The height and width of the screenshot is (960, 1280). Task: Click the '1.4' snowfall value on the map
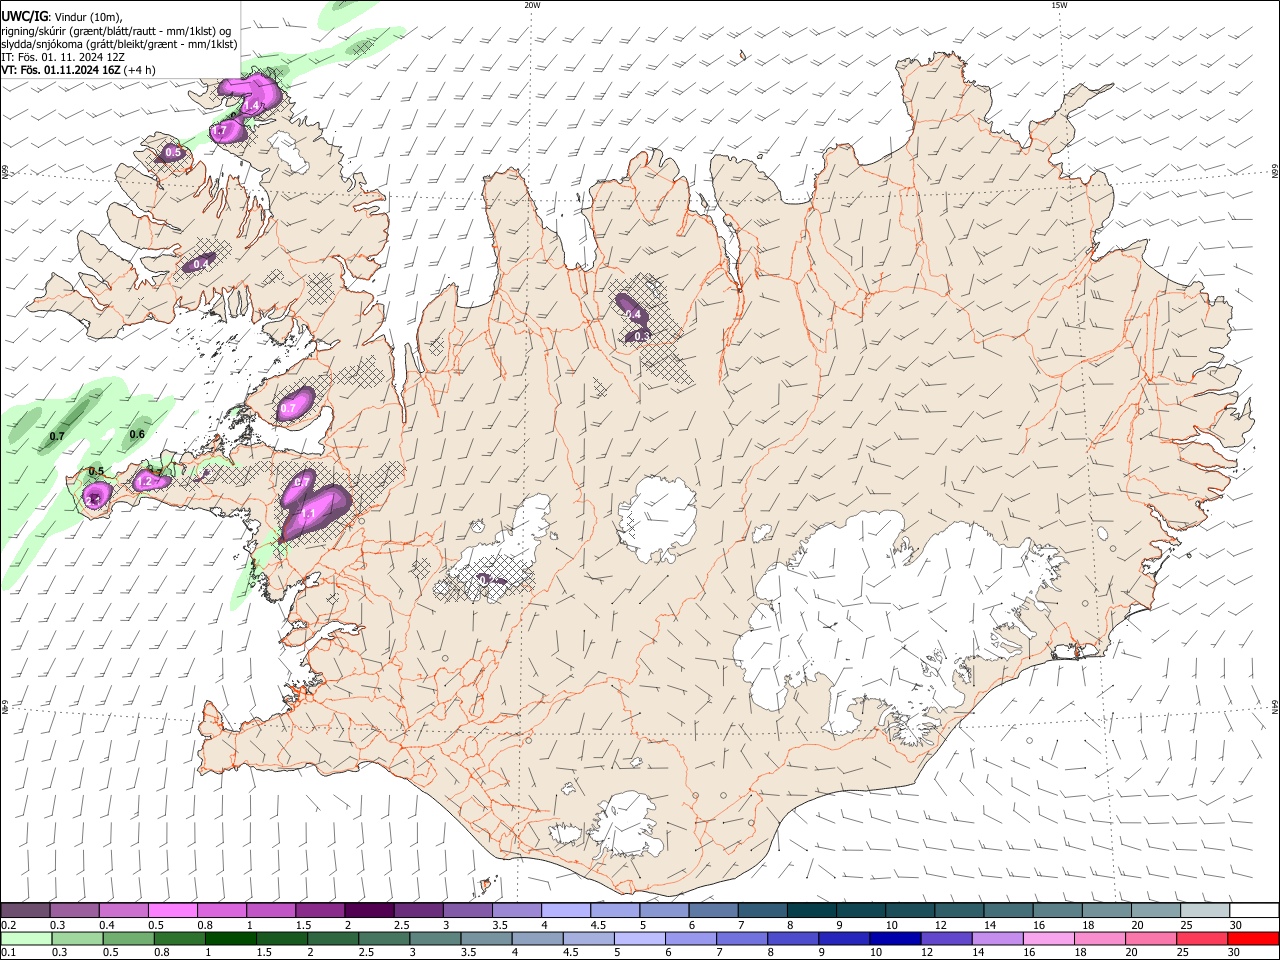(252, 105)
